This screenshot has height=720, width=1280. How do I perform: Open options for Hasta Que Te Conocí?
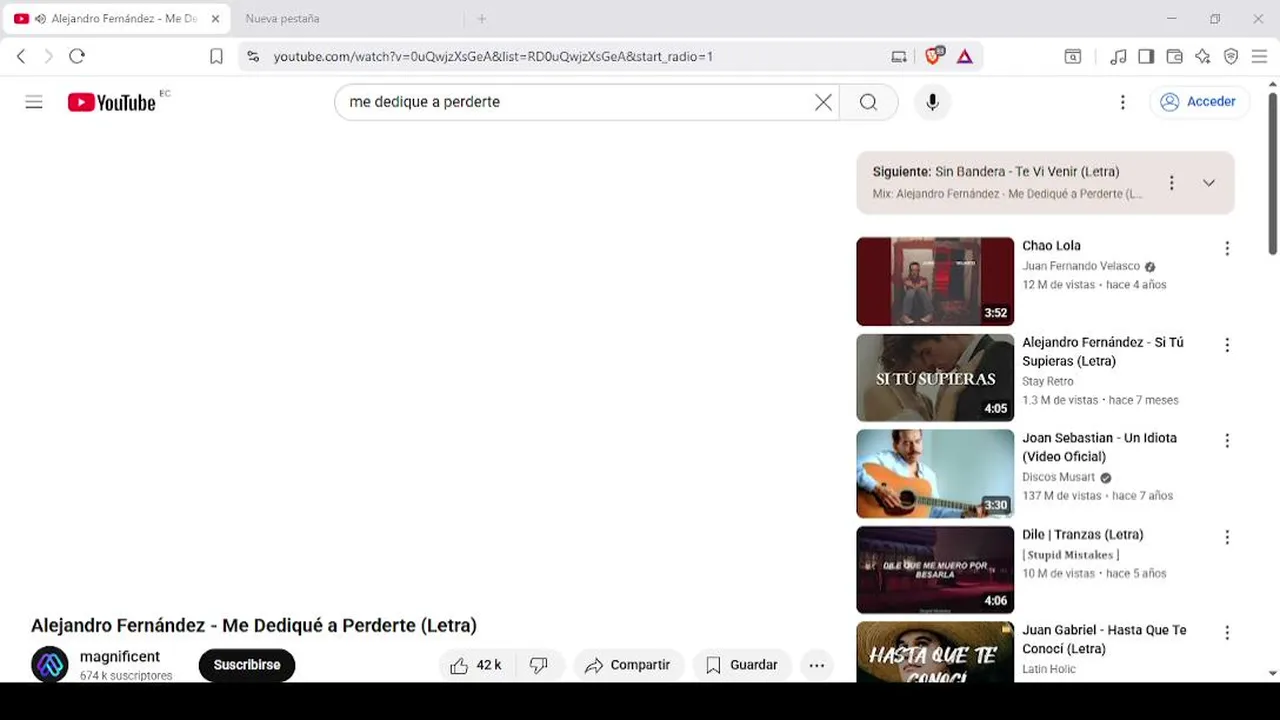pos(1227,633)
